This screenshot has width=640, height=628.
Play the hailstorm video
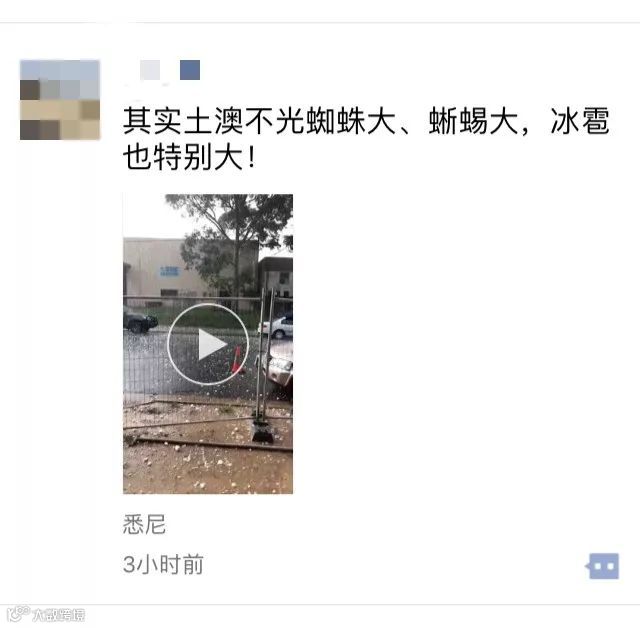coord(208,344)
